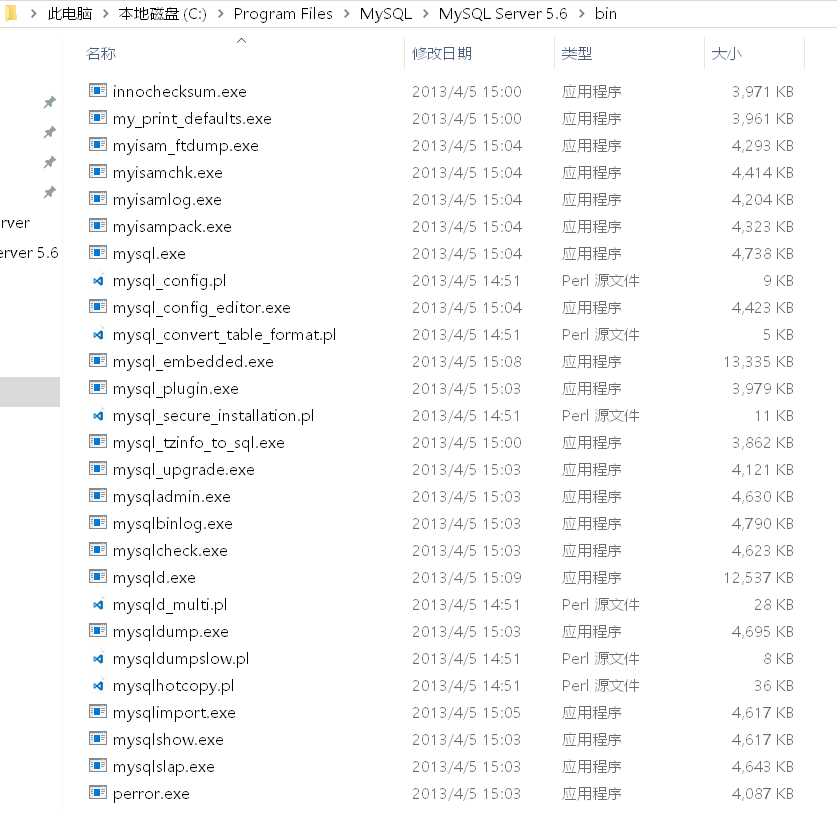Click the mysqlcheck.exe application icon

(98, 549)
